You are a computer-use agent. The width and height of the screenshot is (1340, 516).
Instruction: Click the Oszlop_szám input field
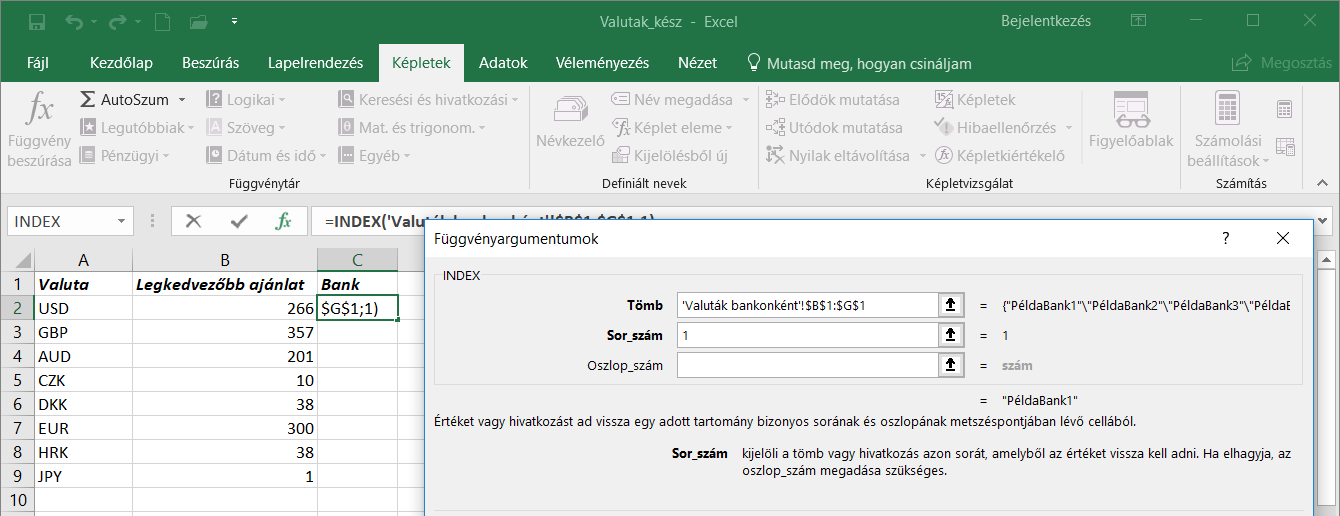(x=806, y=365)
